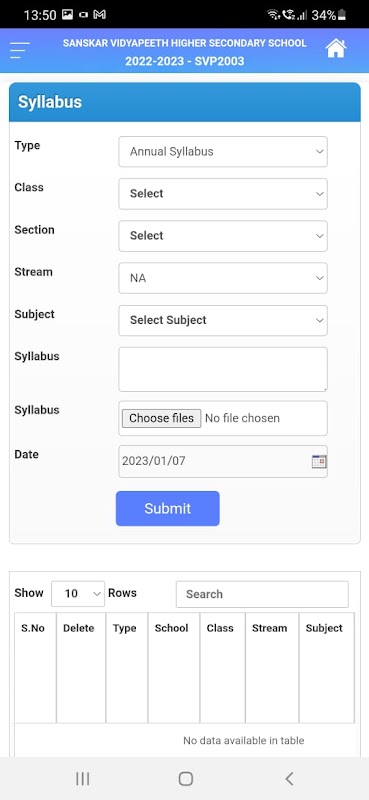Tap the Android home button

tap(186, 779)
